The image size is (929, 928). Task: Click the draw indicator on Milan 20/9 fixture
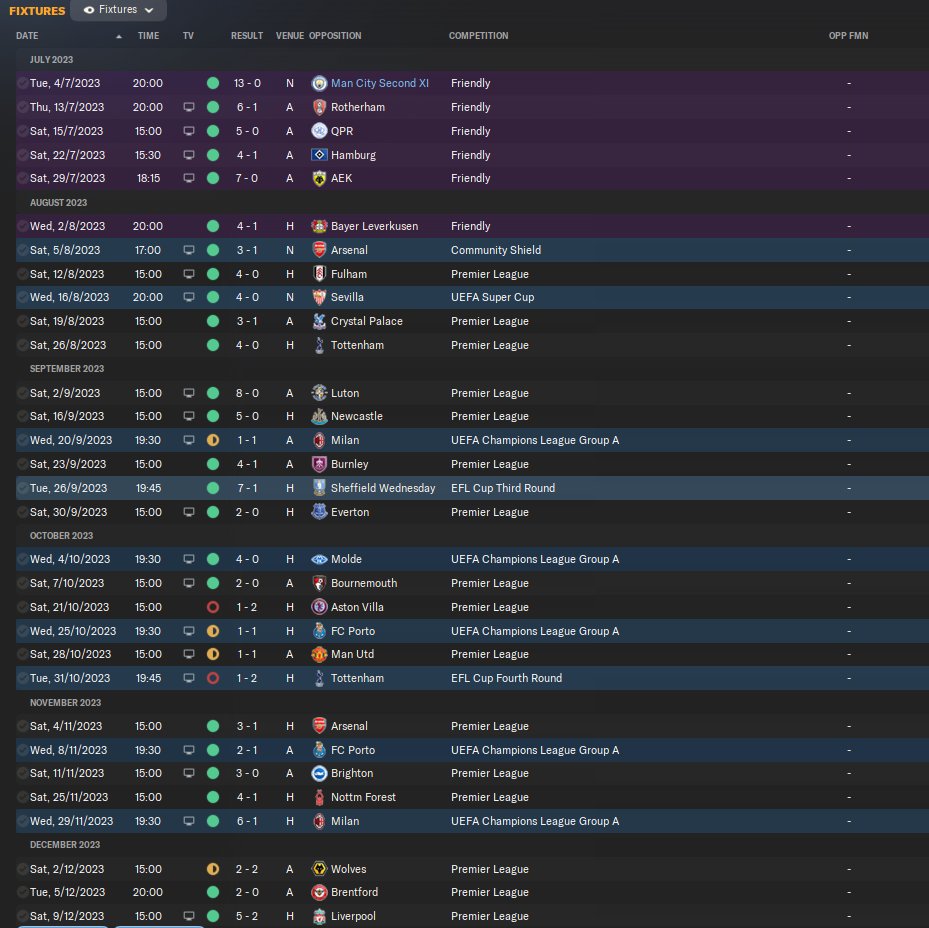point(213,440)
